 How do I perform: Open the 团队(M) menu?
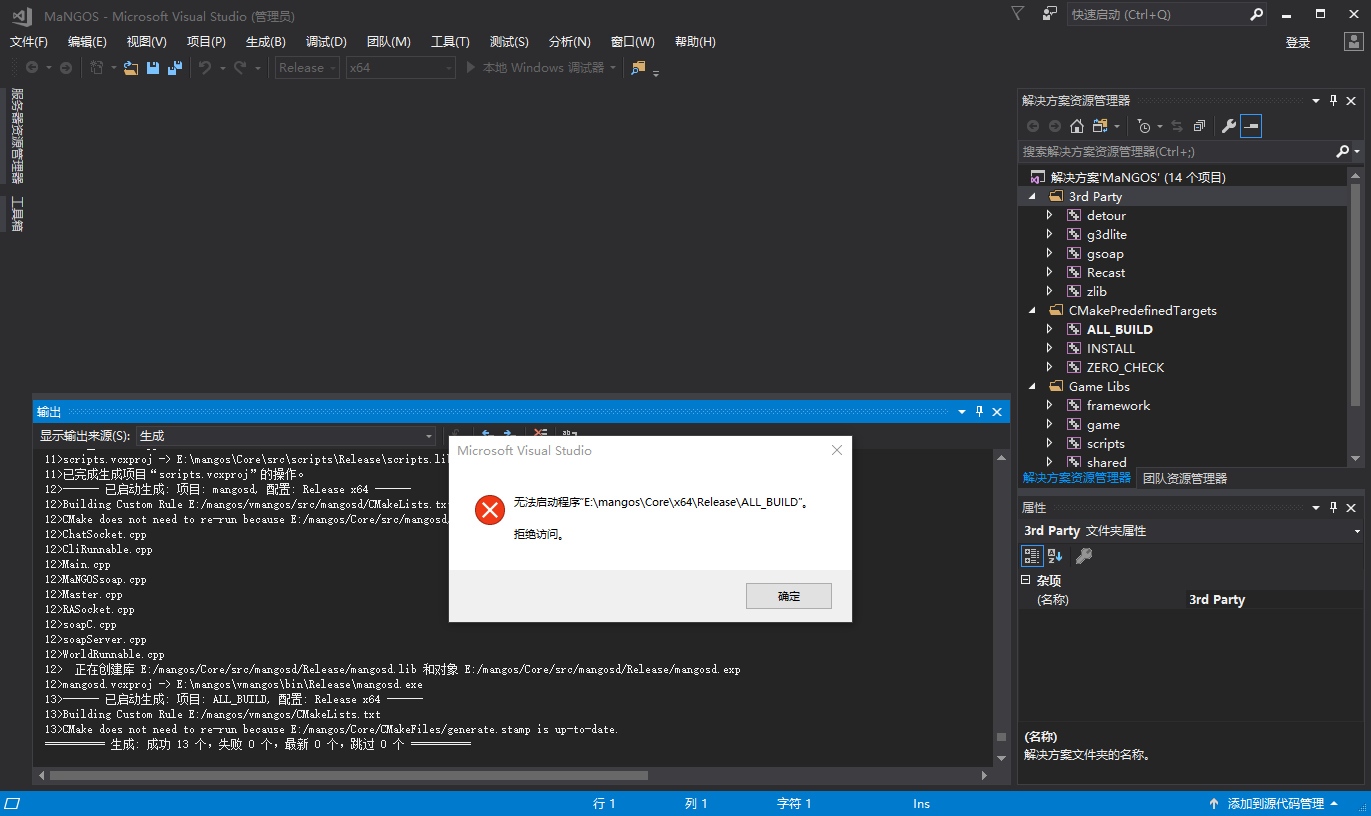[x=388, y=42]
